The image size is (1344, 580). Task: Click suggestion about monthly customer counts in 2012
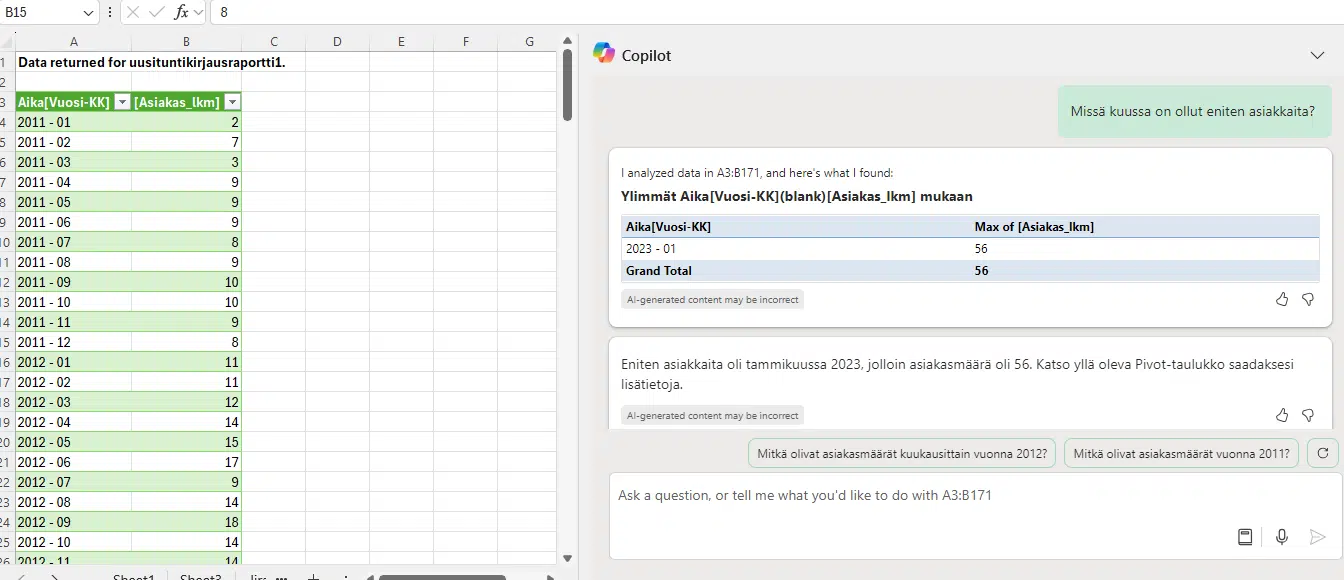point(902,453)
